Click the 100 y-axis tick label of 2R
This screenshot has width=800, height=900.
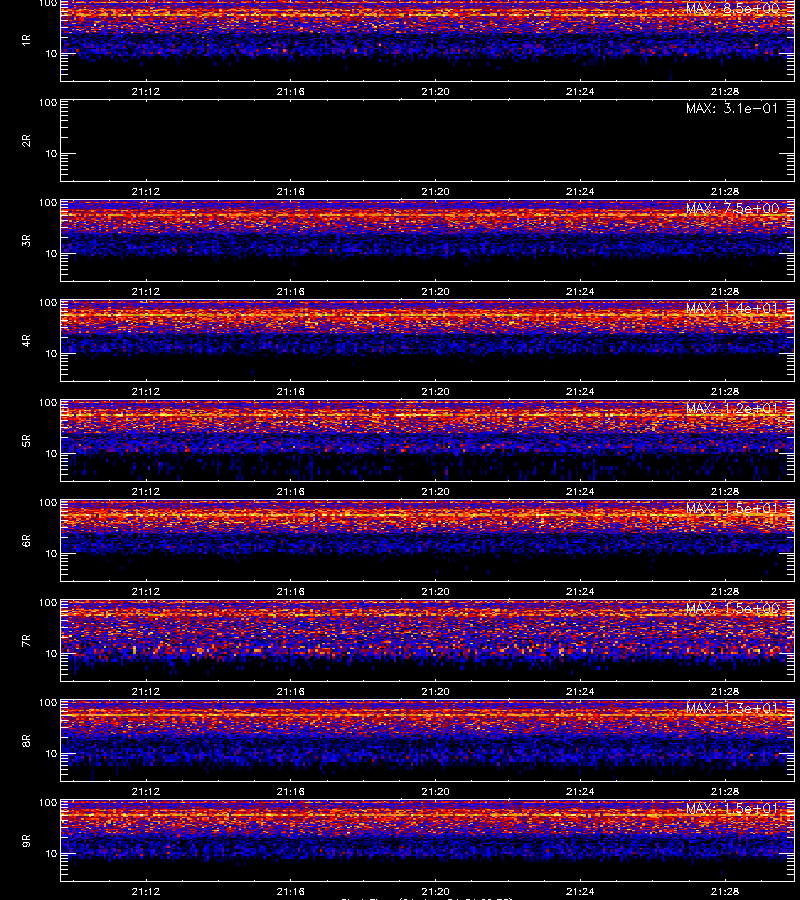(48, 103)
